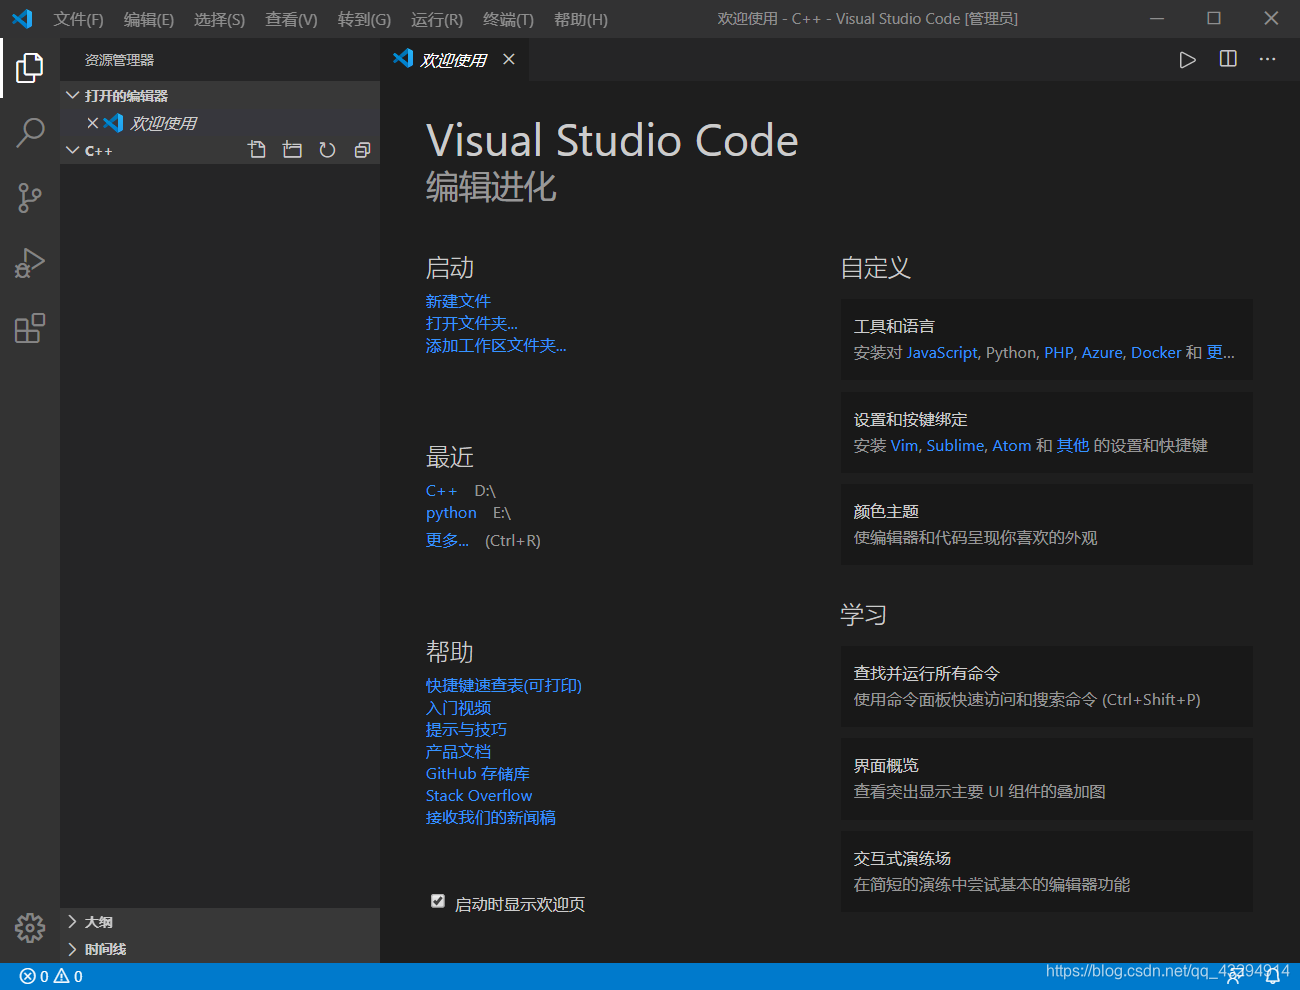Click the PHP install link
Image resolution: width=1300 pixels, height=990 pixels.
(1059, 353)
